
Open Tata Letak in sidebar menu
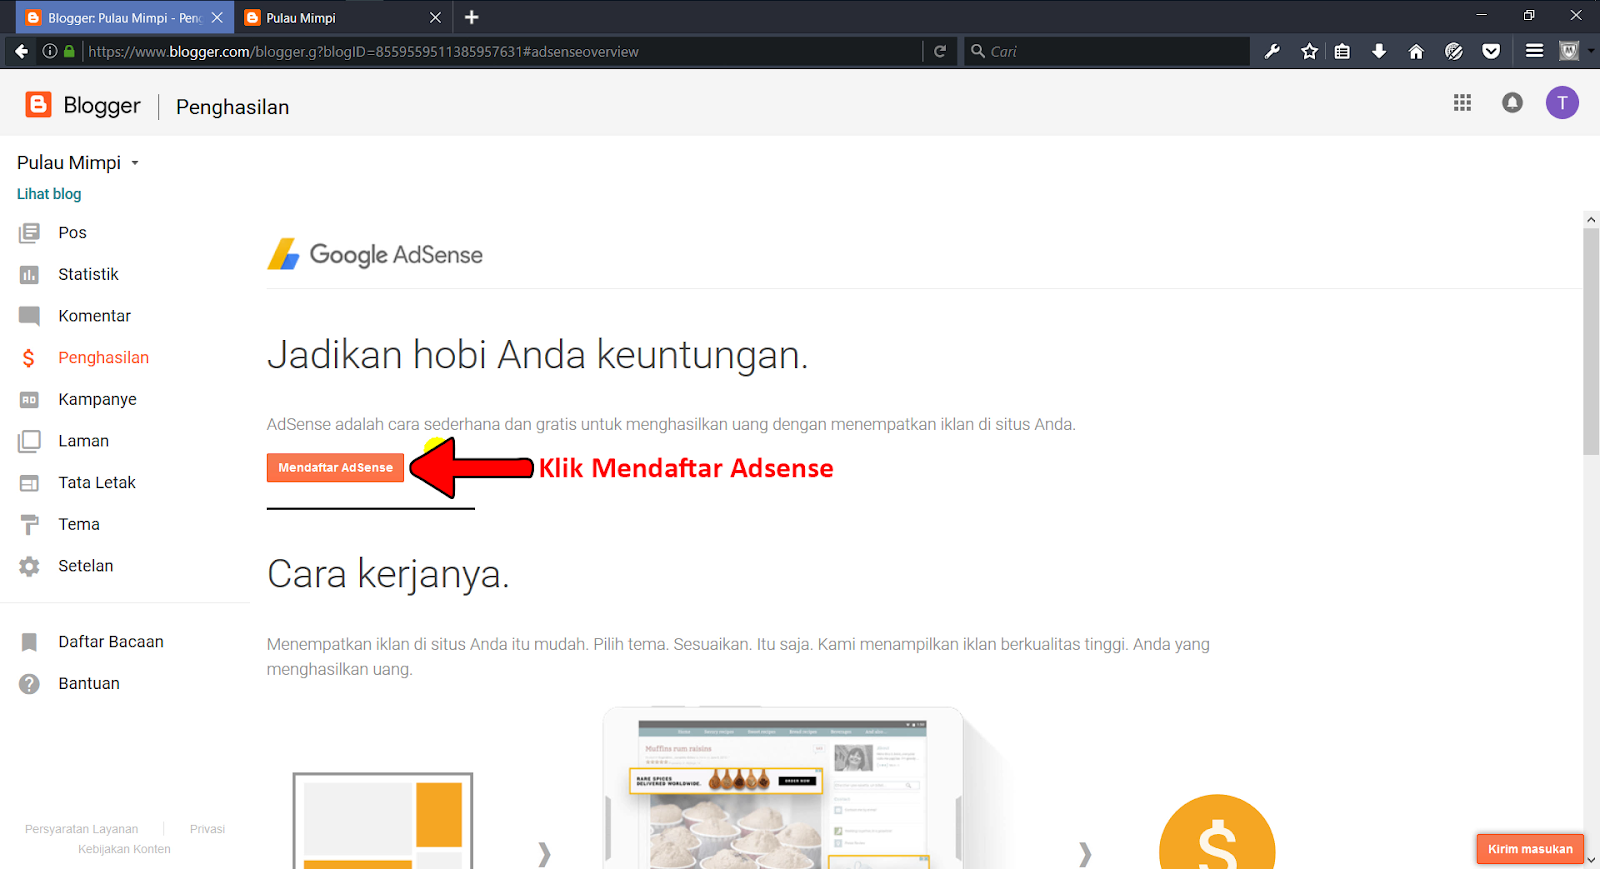click(97, 483)
